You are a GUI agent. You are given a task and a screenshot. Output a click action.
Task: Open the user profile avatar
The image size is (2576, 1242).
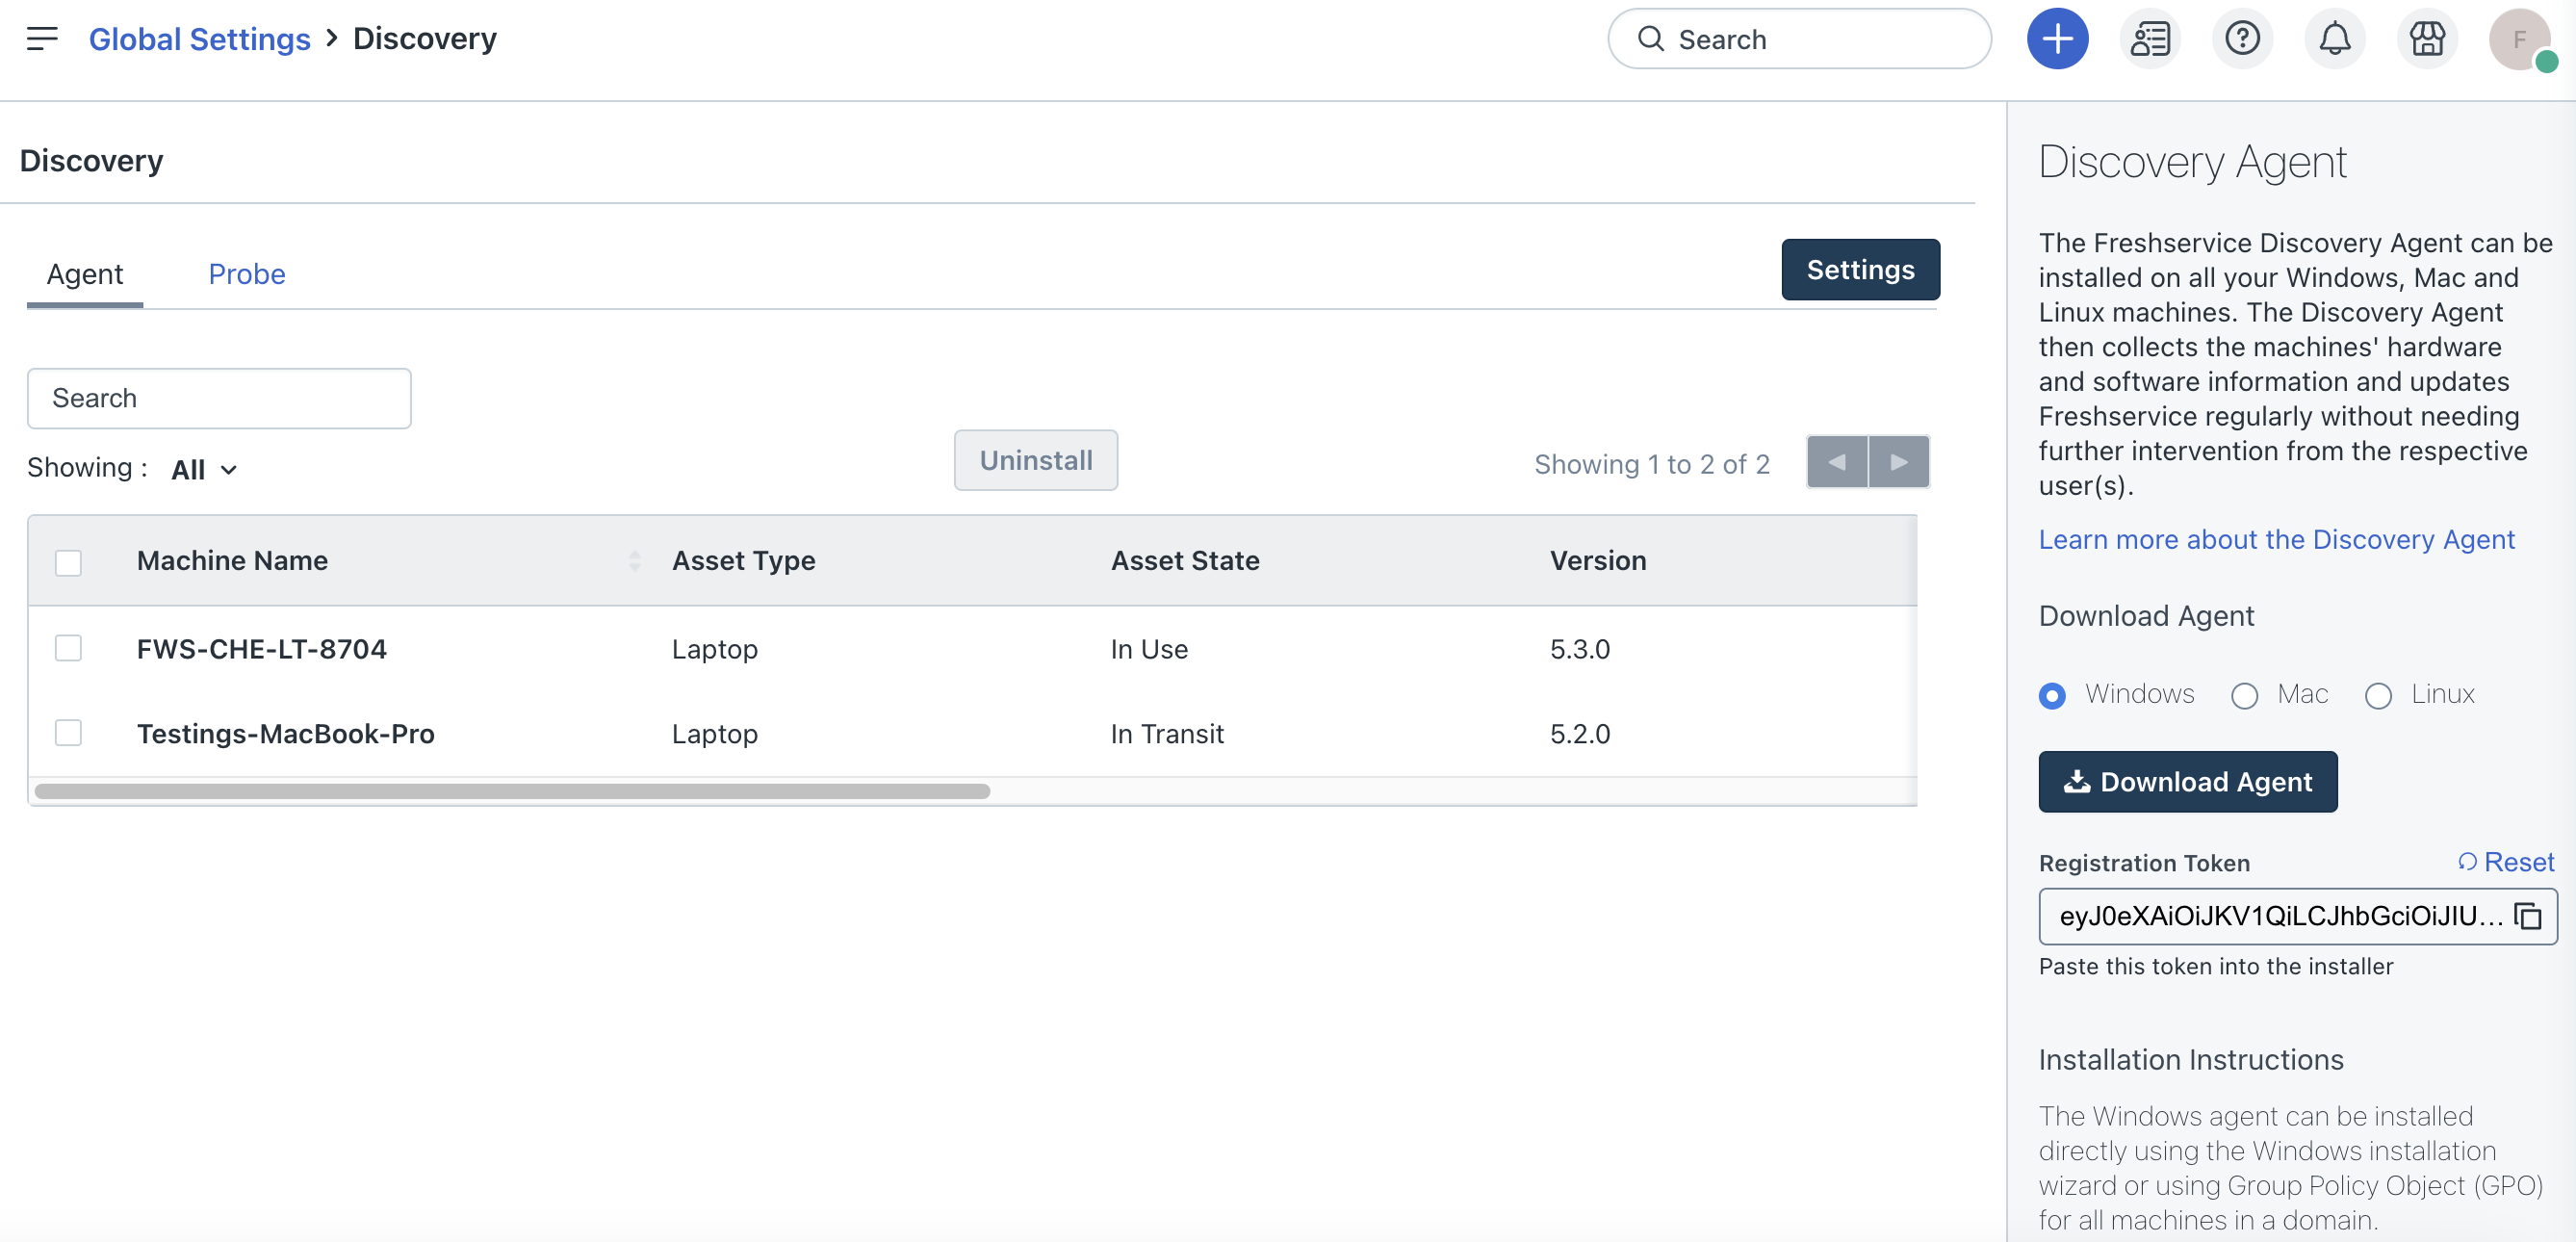coord(2519,39)
